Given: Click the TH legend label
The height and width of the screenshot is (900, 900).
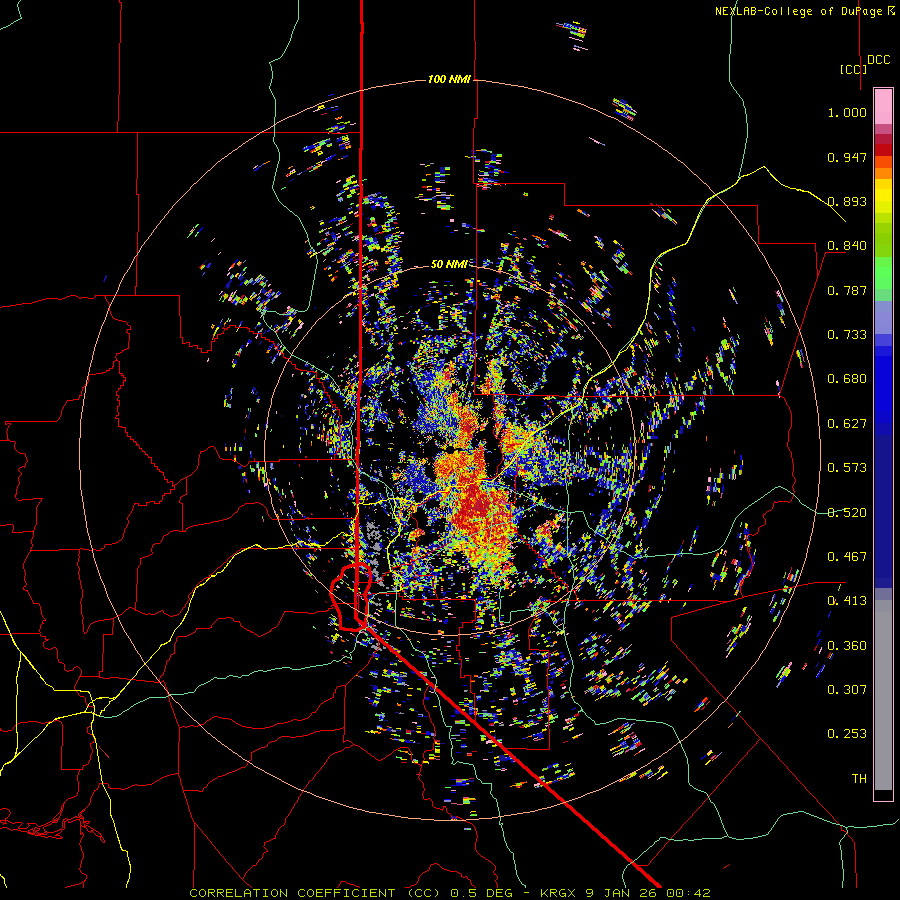Looking at the screenshot, I should (x=859, y=779).
